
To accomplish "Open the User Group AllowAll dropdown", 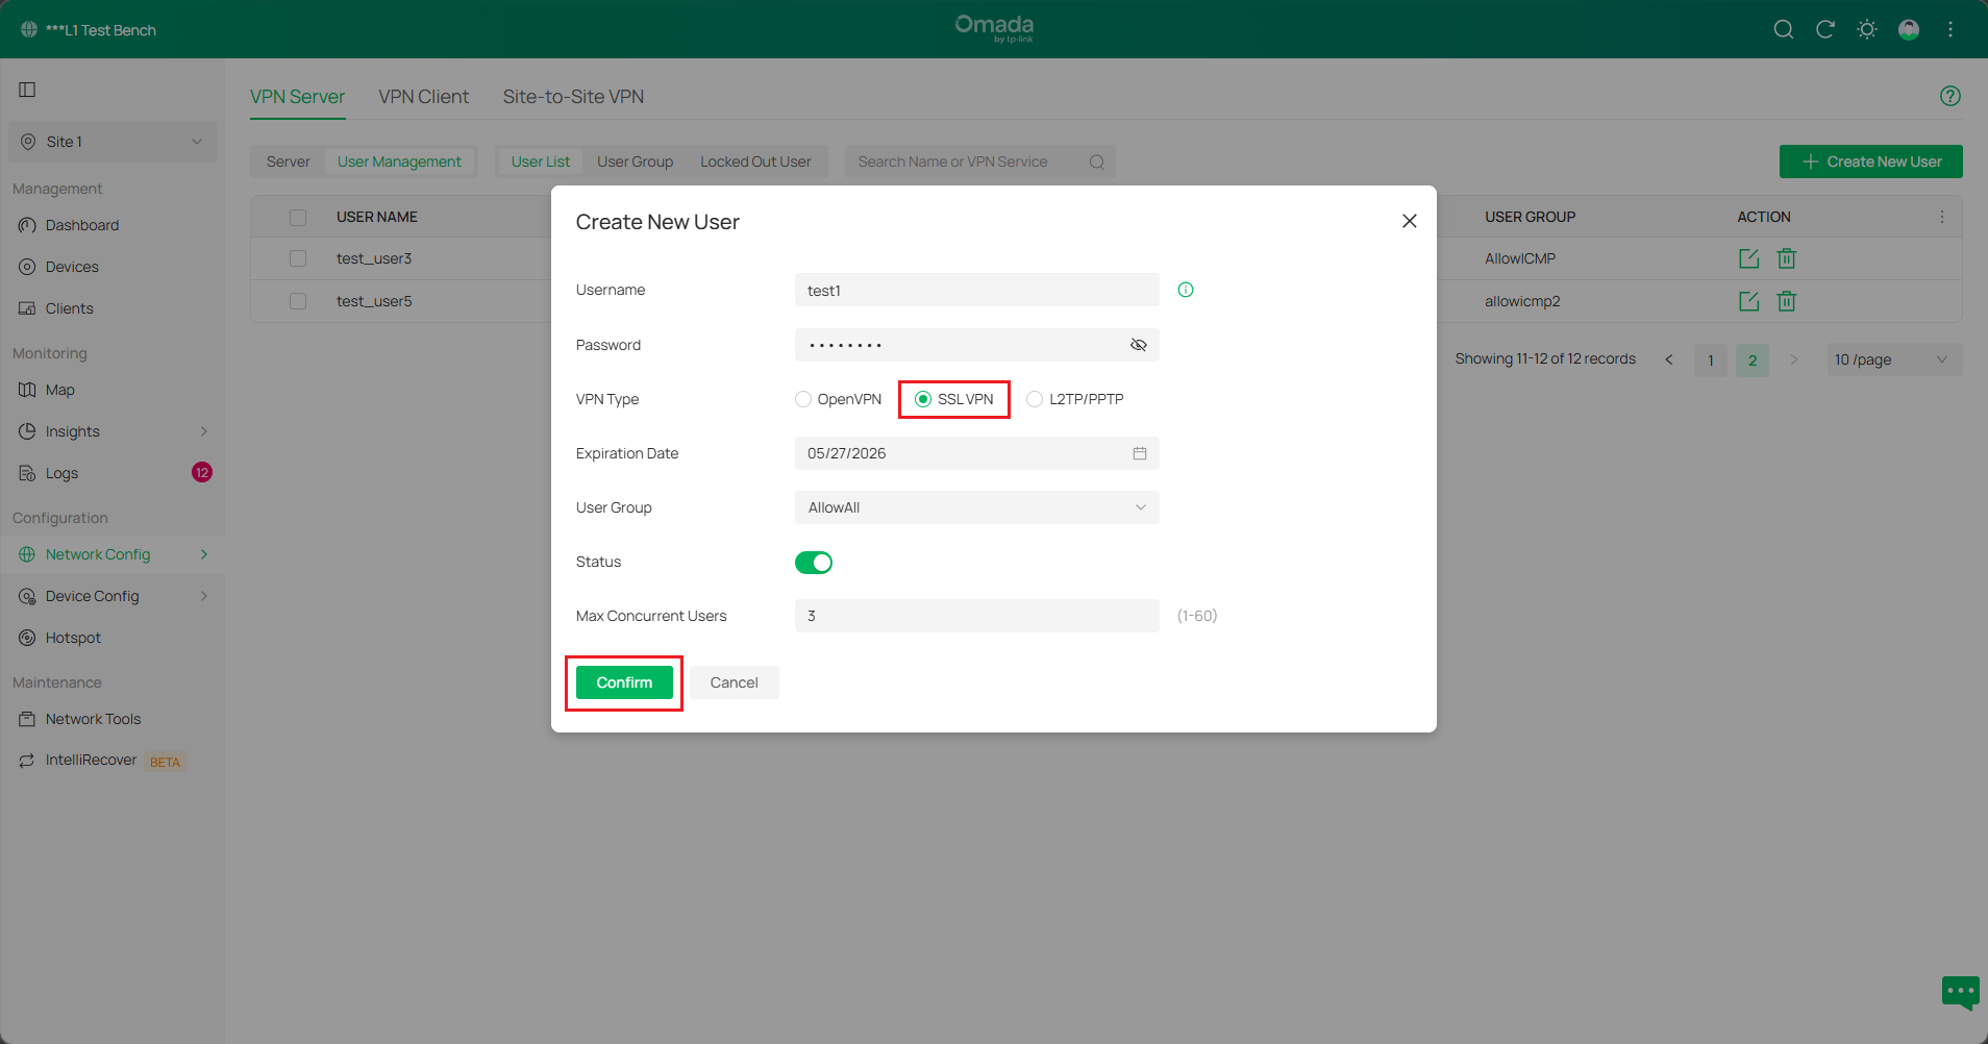I will pos(977,507).
